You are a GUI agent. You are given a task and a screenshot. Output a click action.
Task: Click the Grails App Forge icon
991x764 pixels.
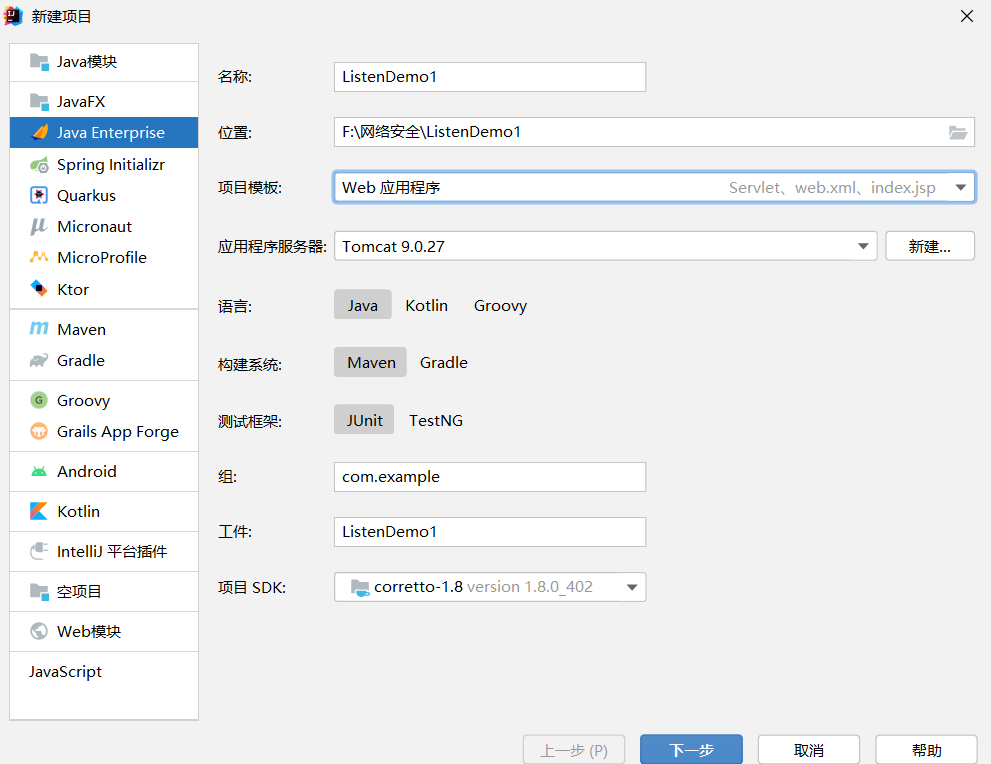39,431
